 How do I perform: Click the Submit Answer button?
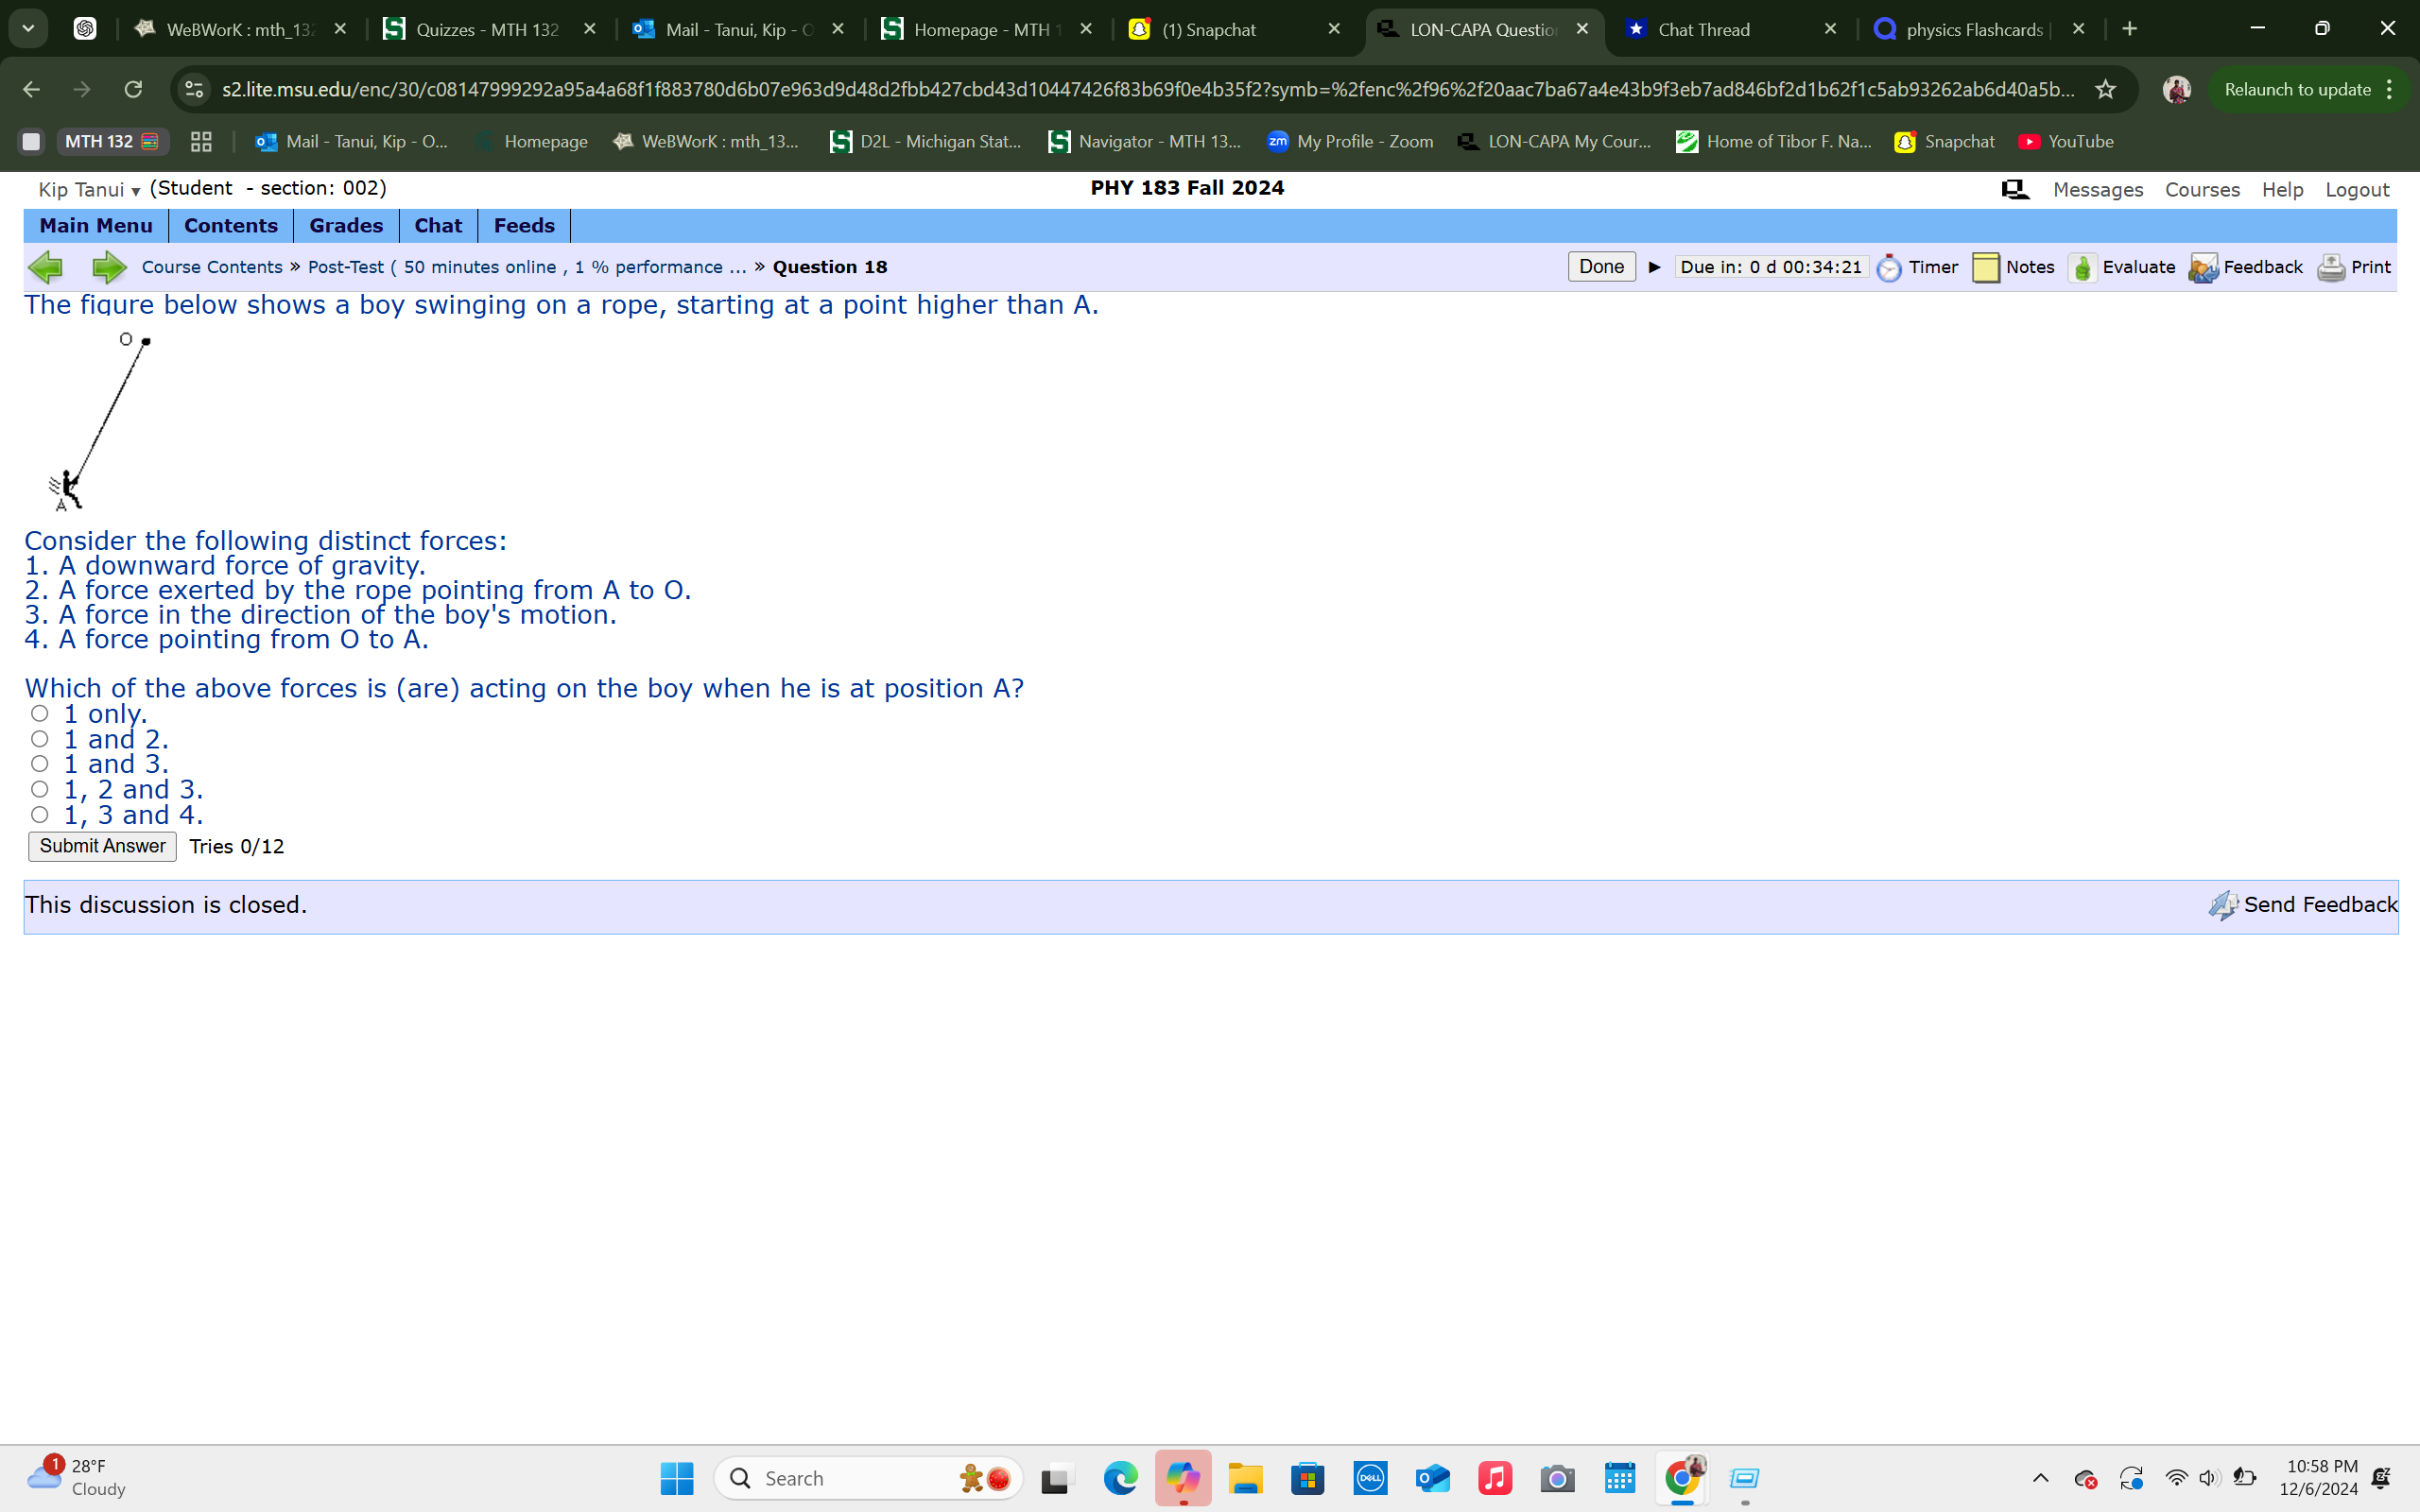click(101, 846)
